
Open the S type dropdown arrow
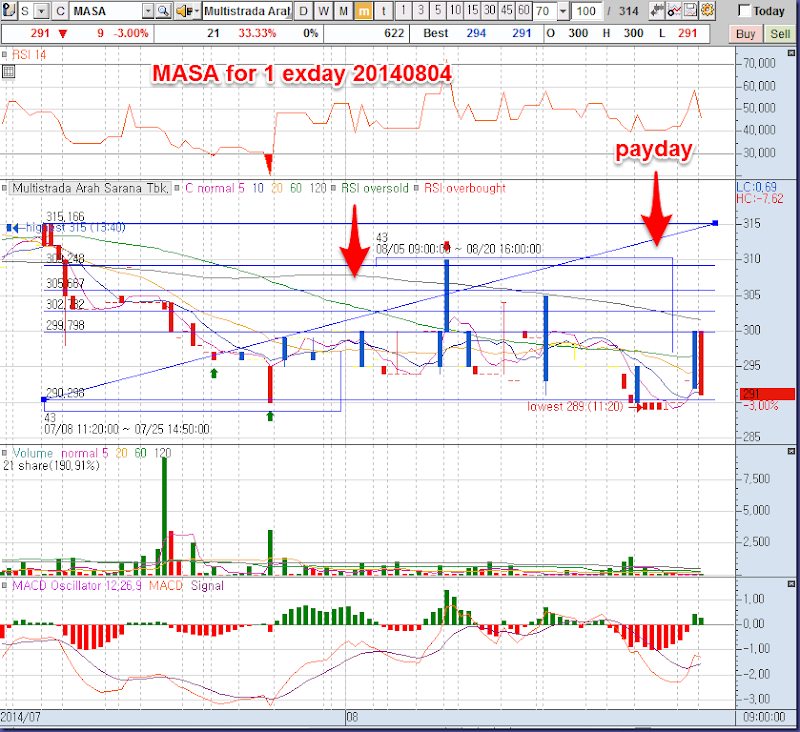[42, 11]
